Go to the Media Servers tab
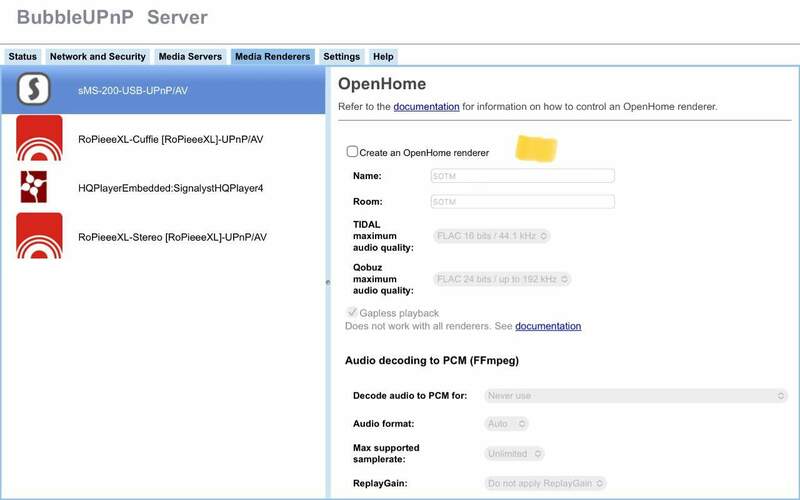 pos(190,57)
